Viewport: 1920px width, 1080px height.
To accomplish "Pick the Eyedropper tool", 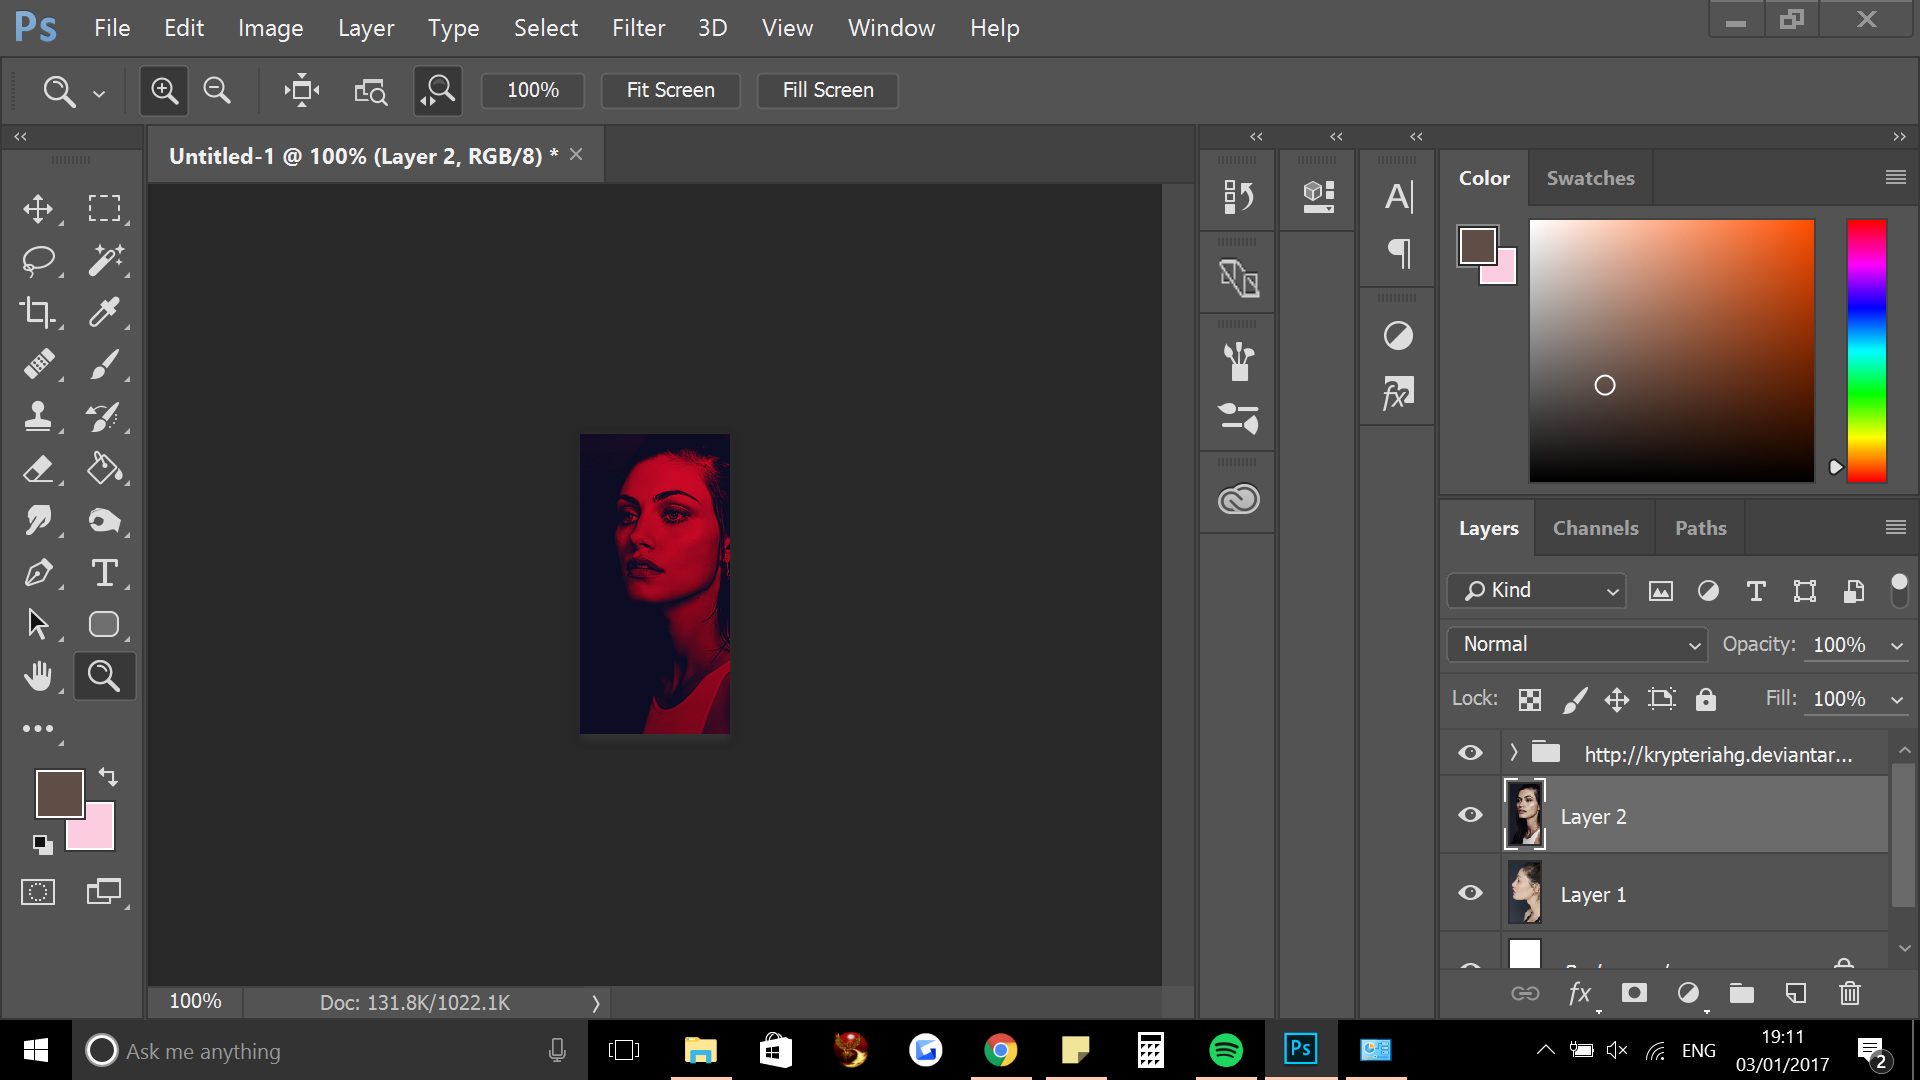I will click(x=105, y=312).
